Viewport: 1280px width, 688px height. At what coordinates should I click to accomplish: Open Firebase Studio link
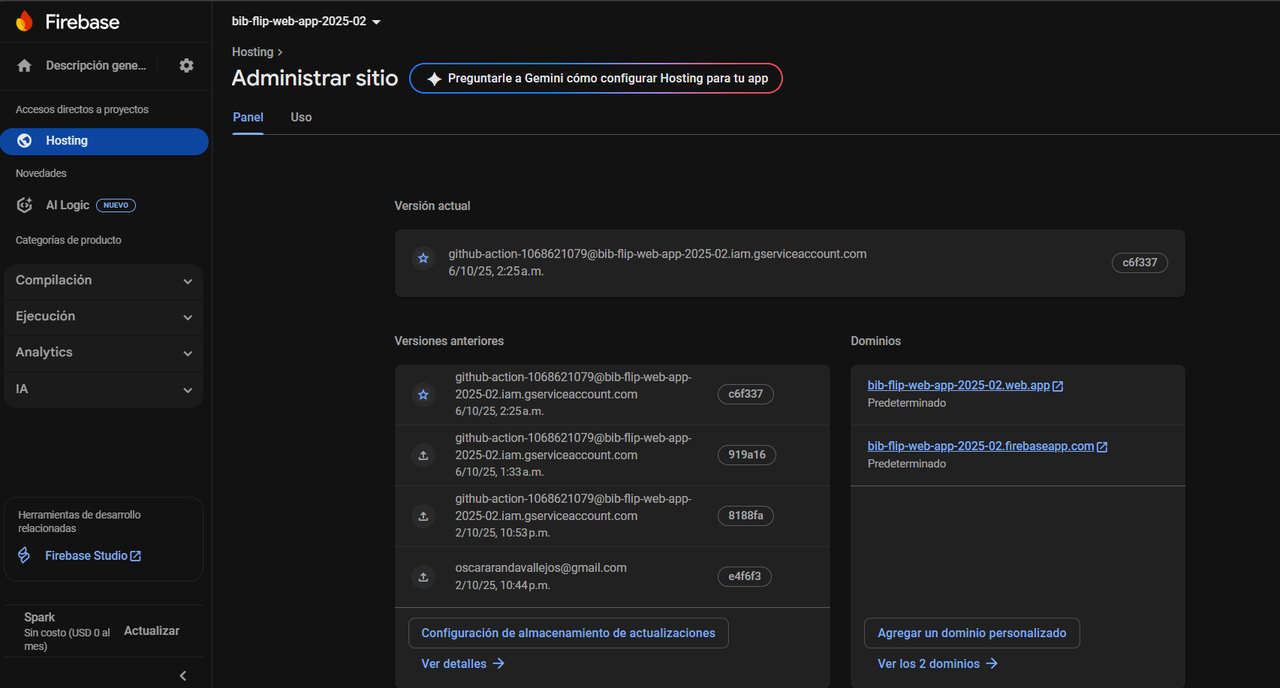(93, 555)
